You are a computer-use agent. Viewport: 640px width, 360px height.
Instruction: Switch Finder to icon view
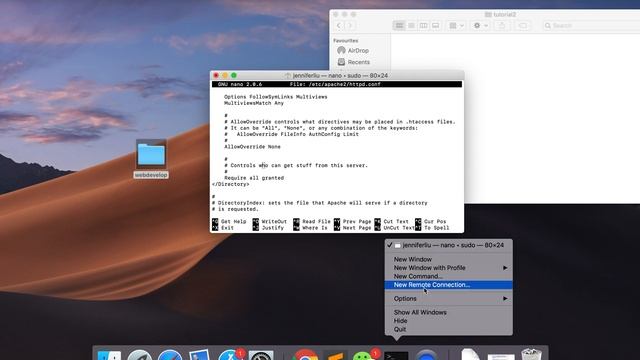[x=399, y=26]
